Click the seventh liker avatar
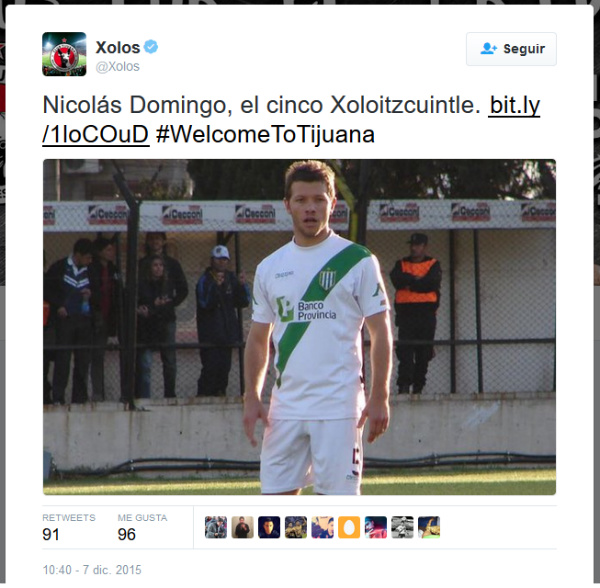The width and height of the screenshot is (600, 588). coord(375,527)
